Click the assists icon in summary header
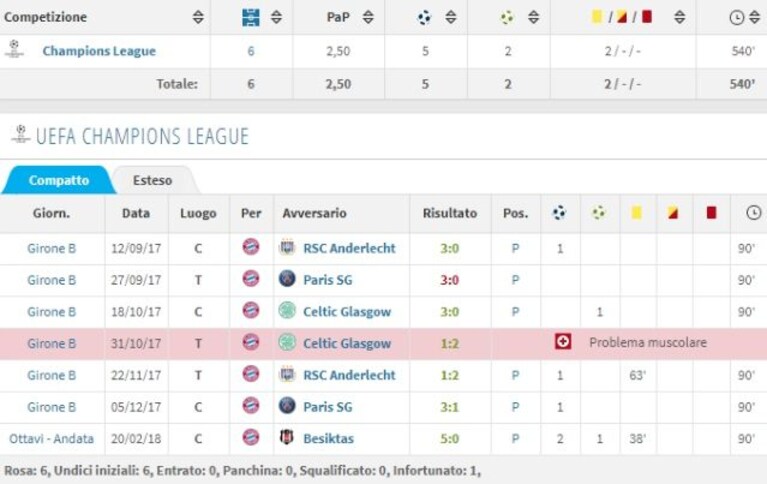The width and height of the screenshot is (767, 484). [x=507, y=18]
